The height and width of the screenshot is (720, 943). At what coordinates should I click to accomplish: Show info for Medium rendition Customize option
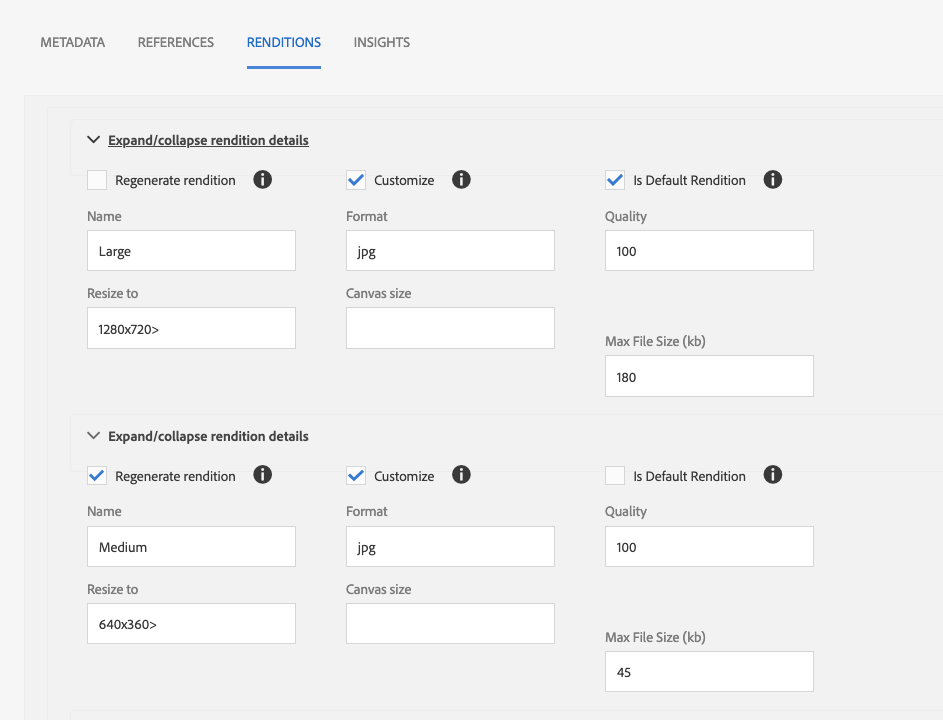[x=461, y=475]
